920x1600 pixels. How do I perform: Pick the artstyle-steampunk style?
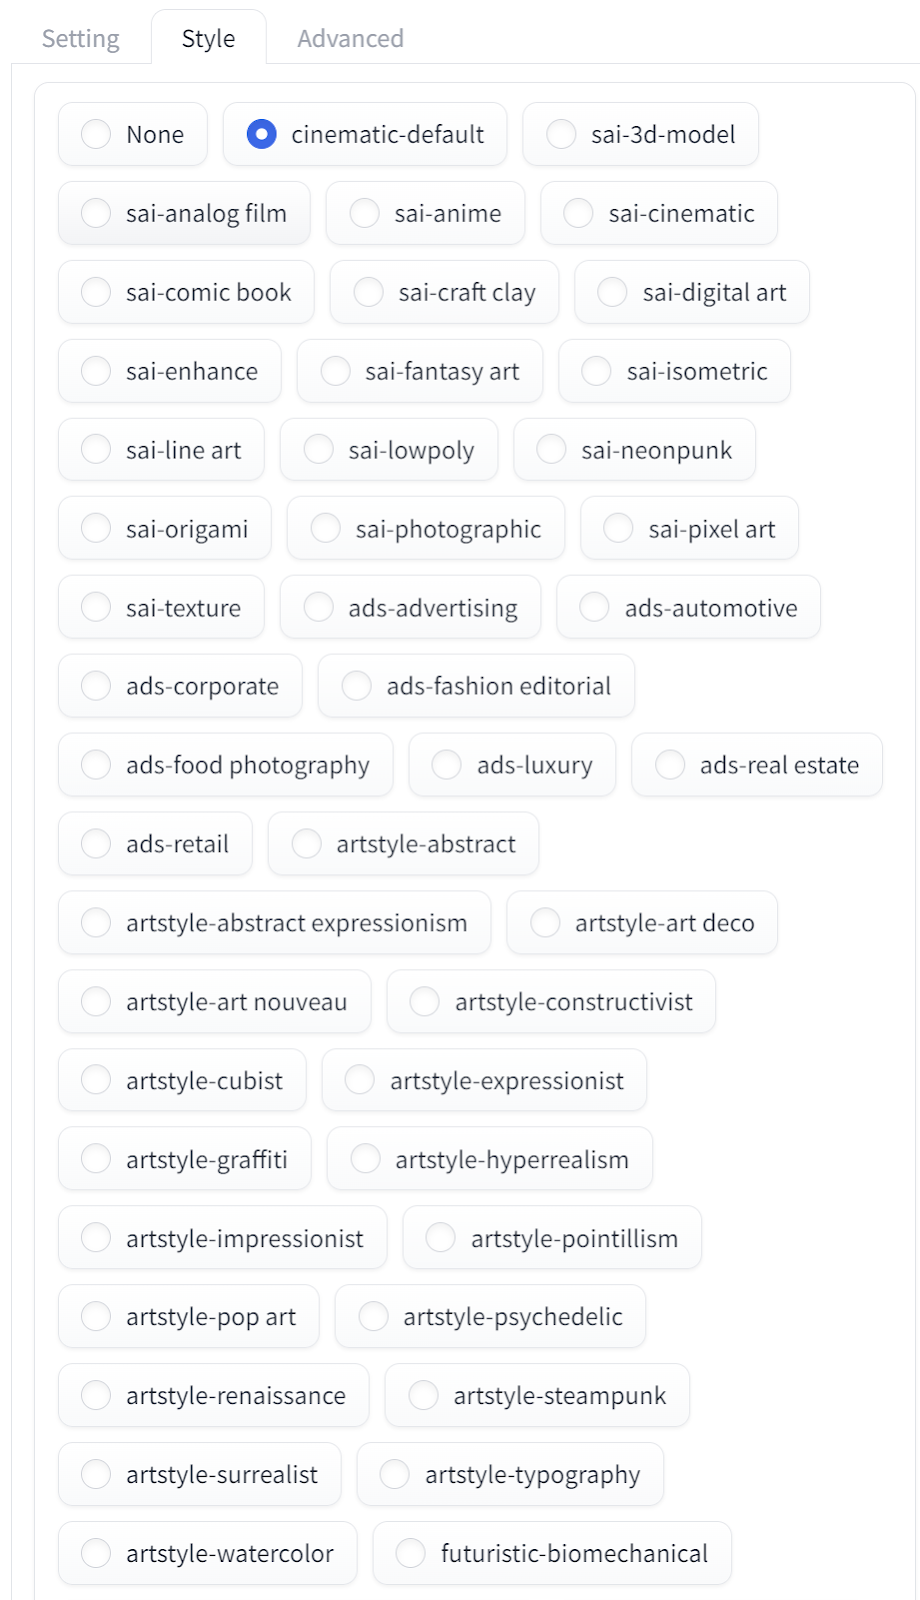point(423,1396)
